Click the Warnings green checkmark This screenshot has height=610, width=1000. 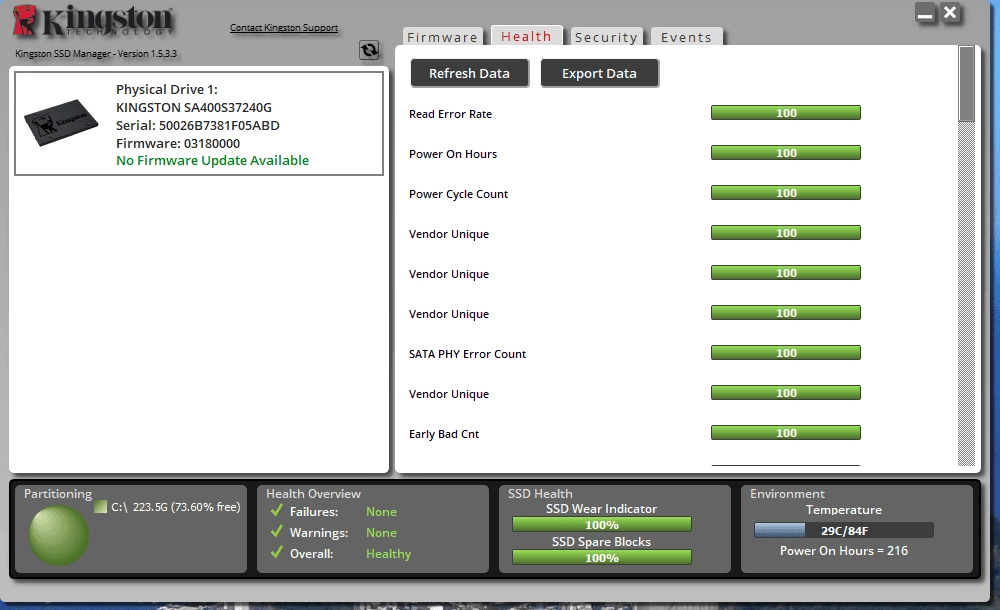coord(277,532)
